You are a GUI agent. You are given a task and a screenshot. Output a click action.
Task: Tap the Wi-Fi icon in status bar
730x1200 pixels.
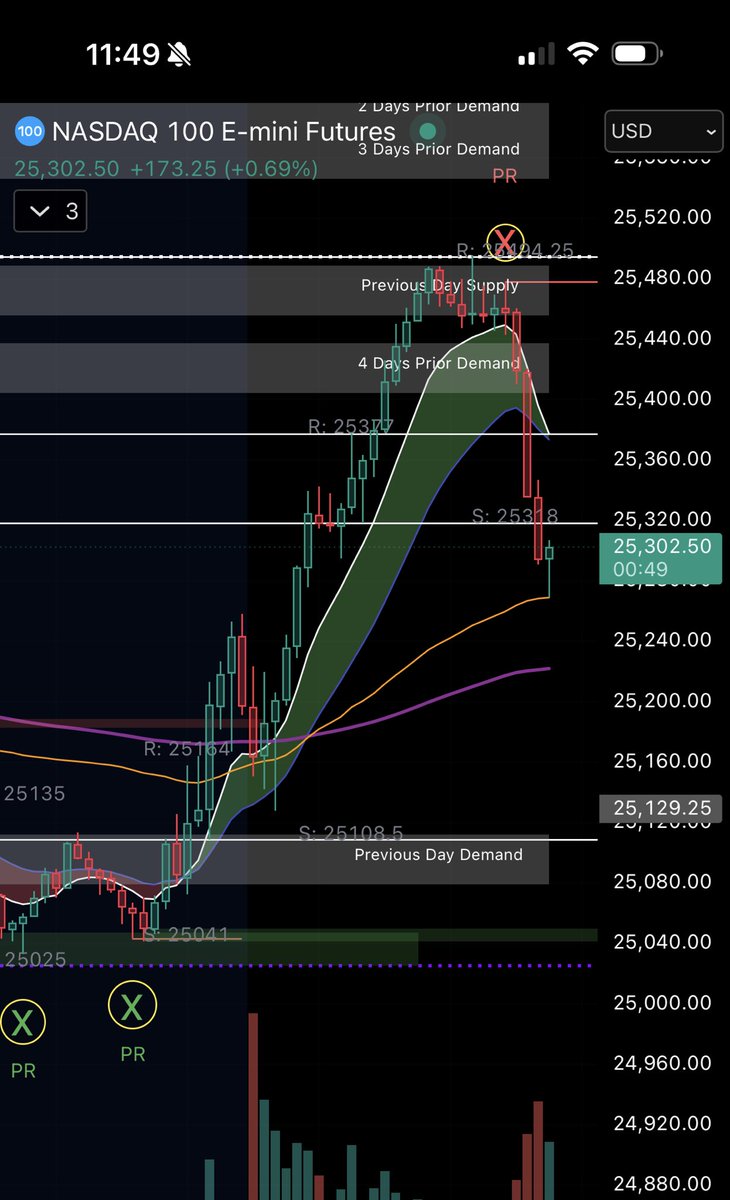581,55
